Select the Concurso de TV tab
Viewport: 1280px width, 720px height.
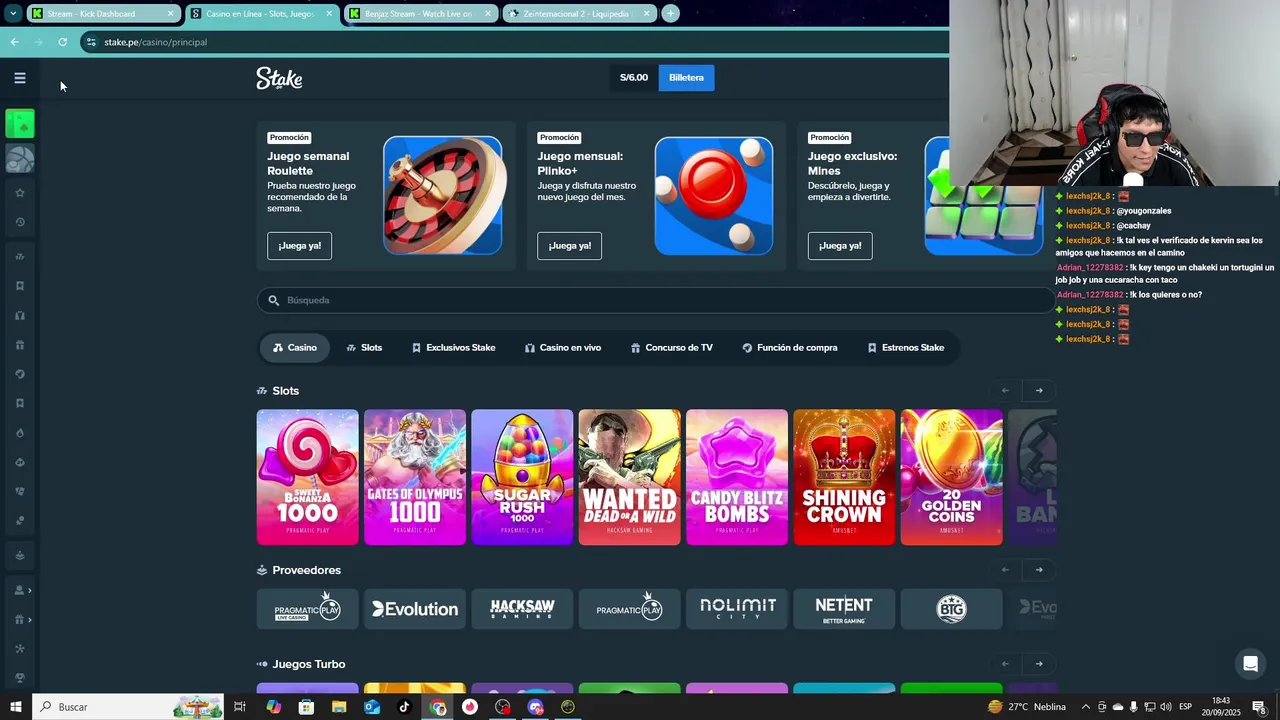[672, 348]
